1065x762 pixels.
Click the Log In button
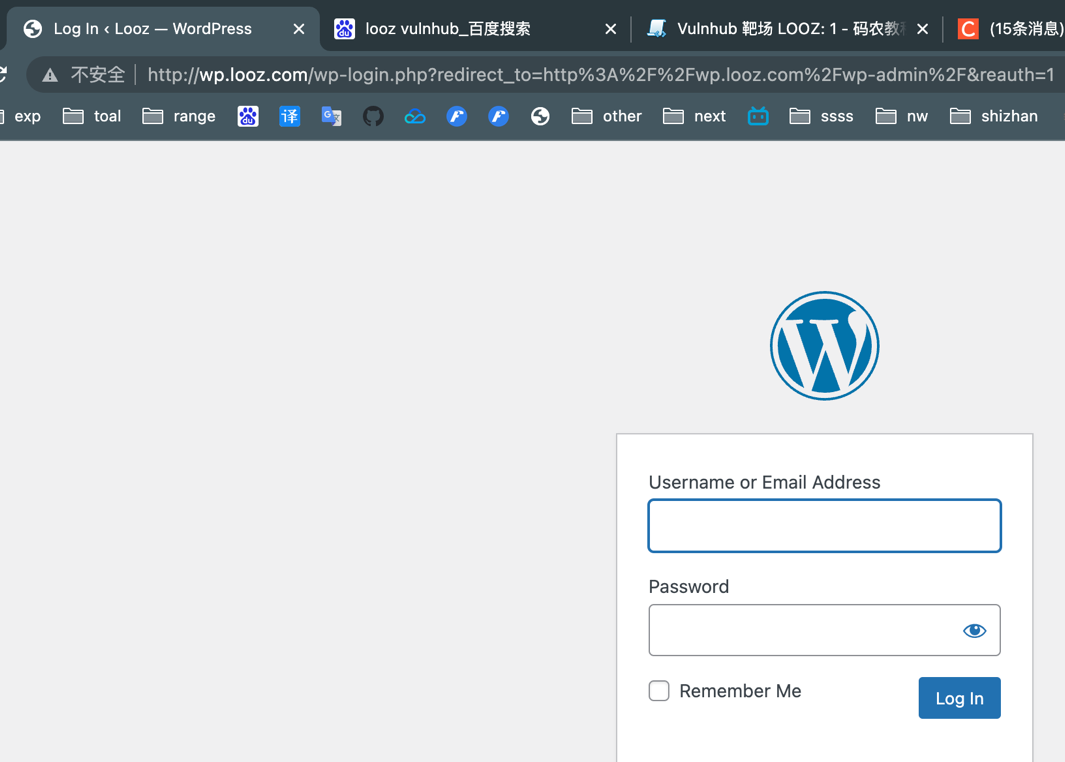(x=959, y=697)
